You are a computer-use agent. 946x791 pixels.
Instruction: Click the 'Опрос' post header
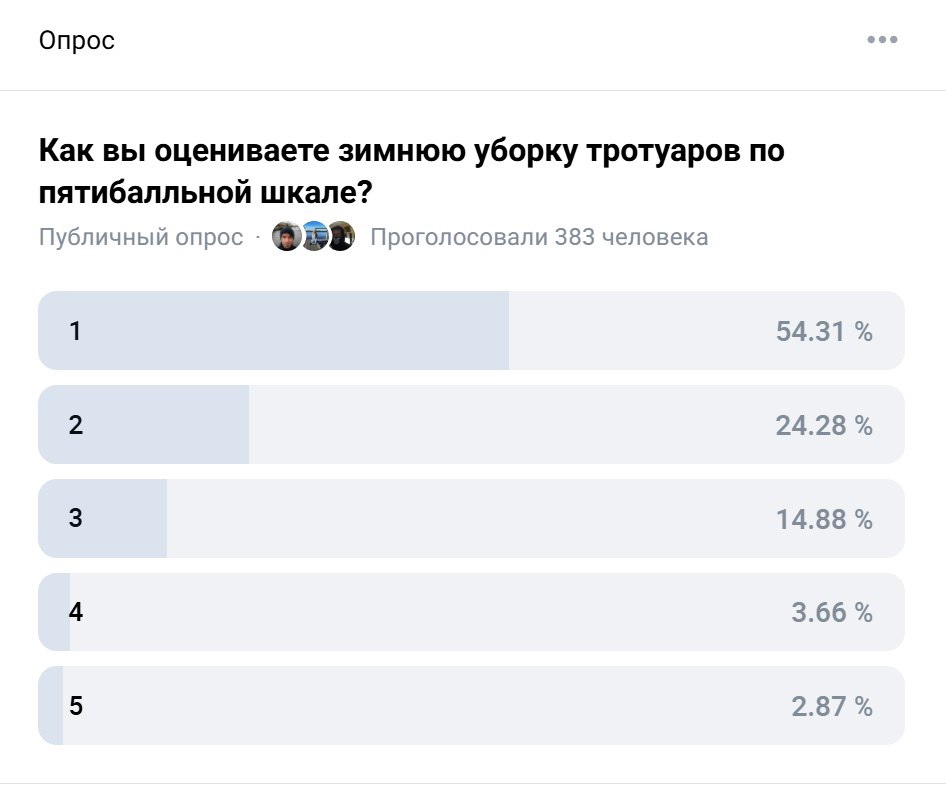click(x=77, y=40)
